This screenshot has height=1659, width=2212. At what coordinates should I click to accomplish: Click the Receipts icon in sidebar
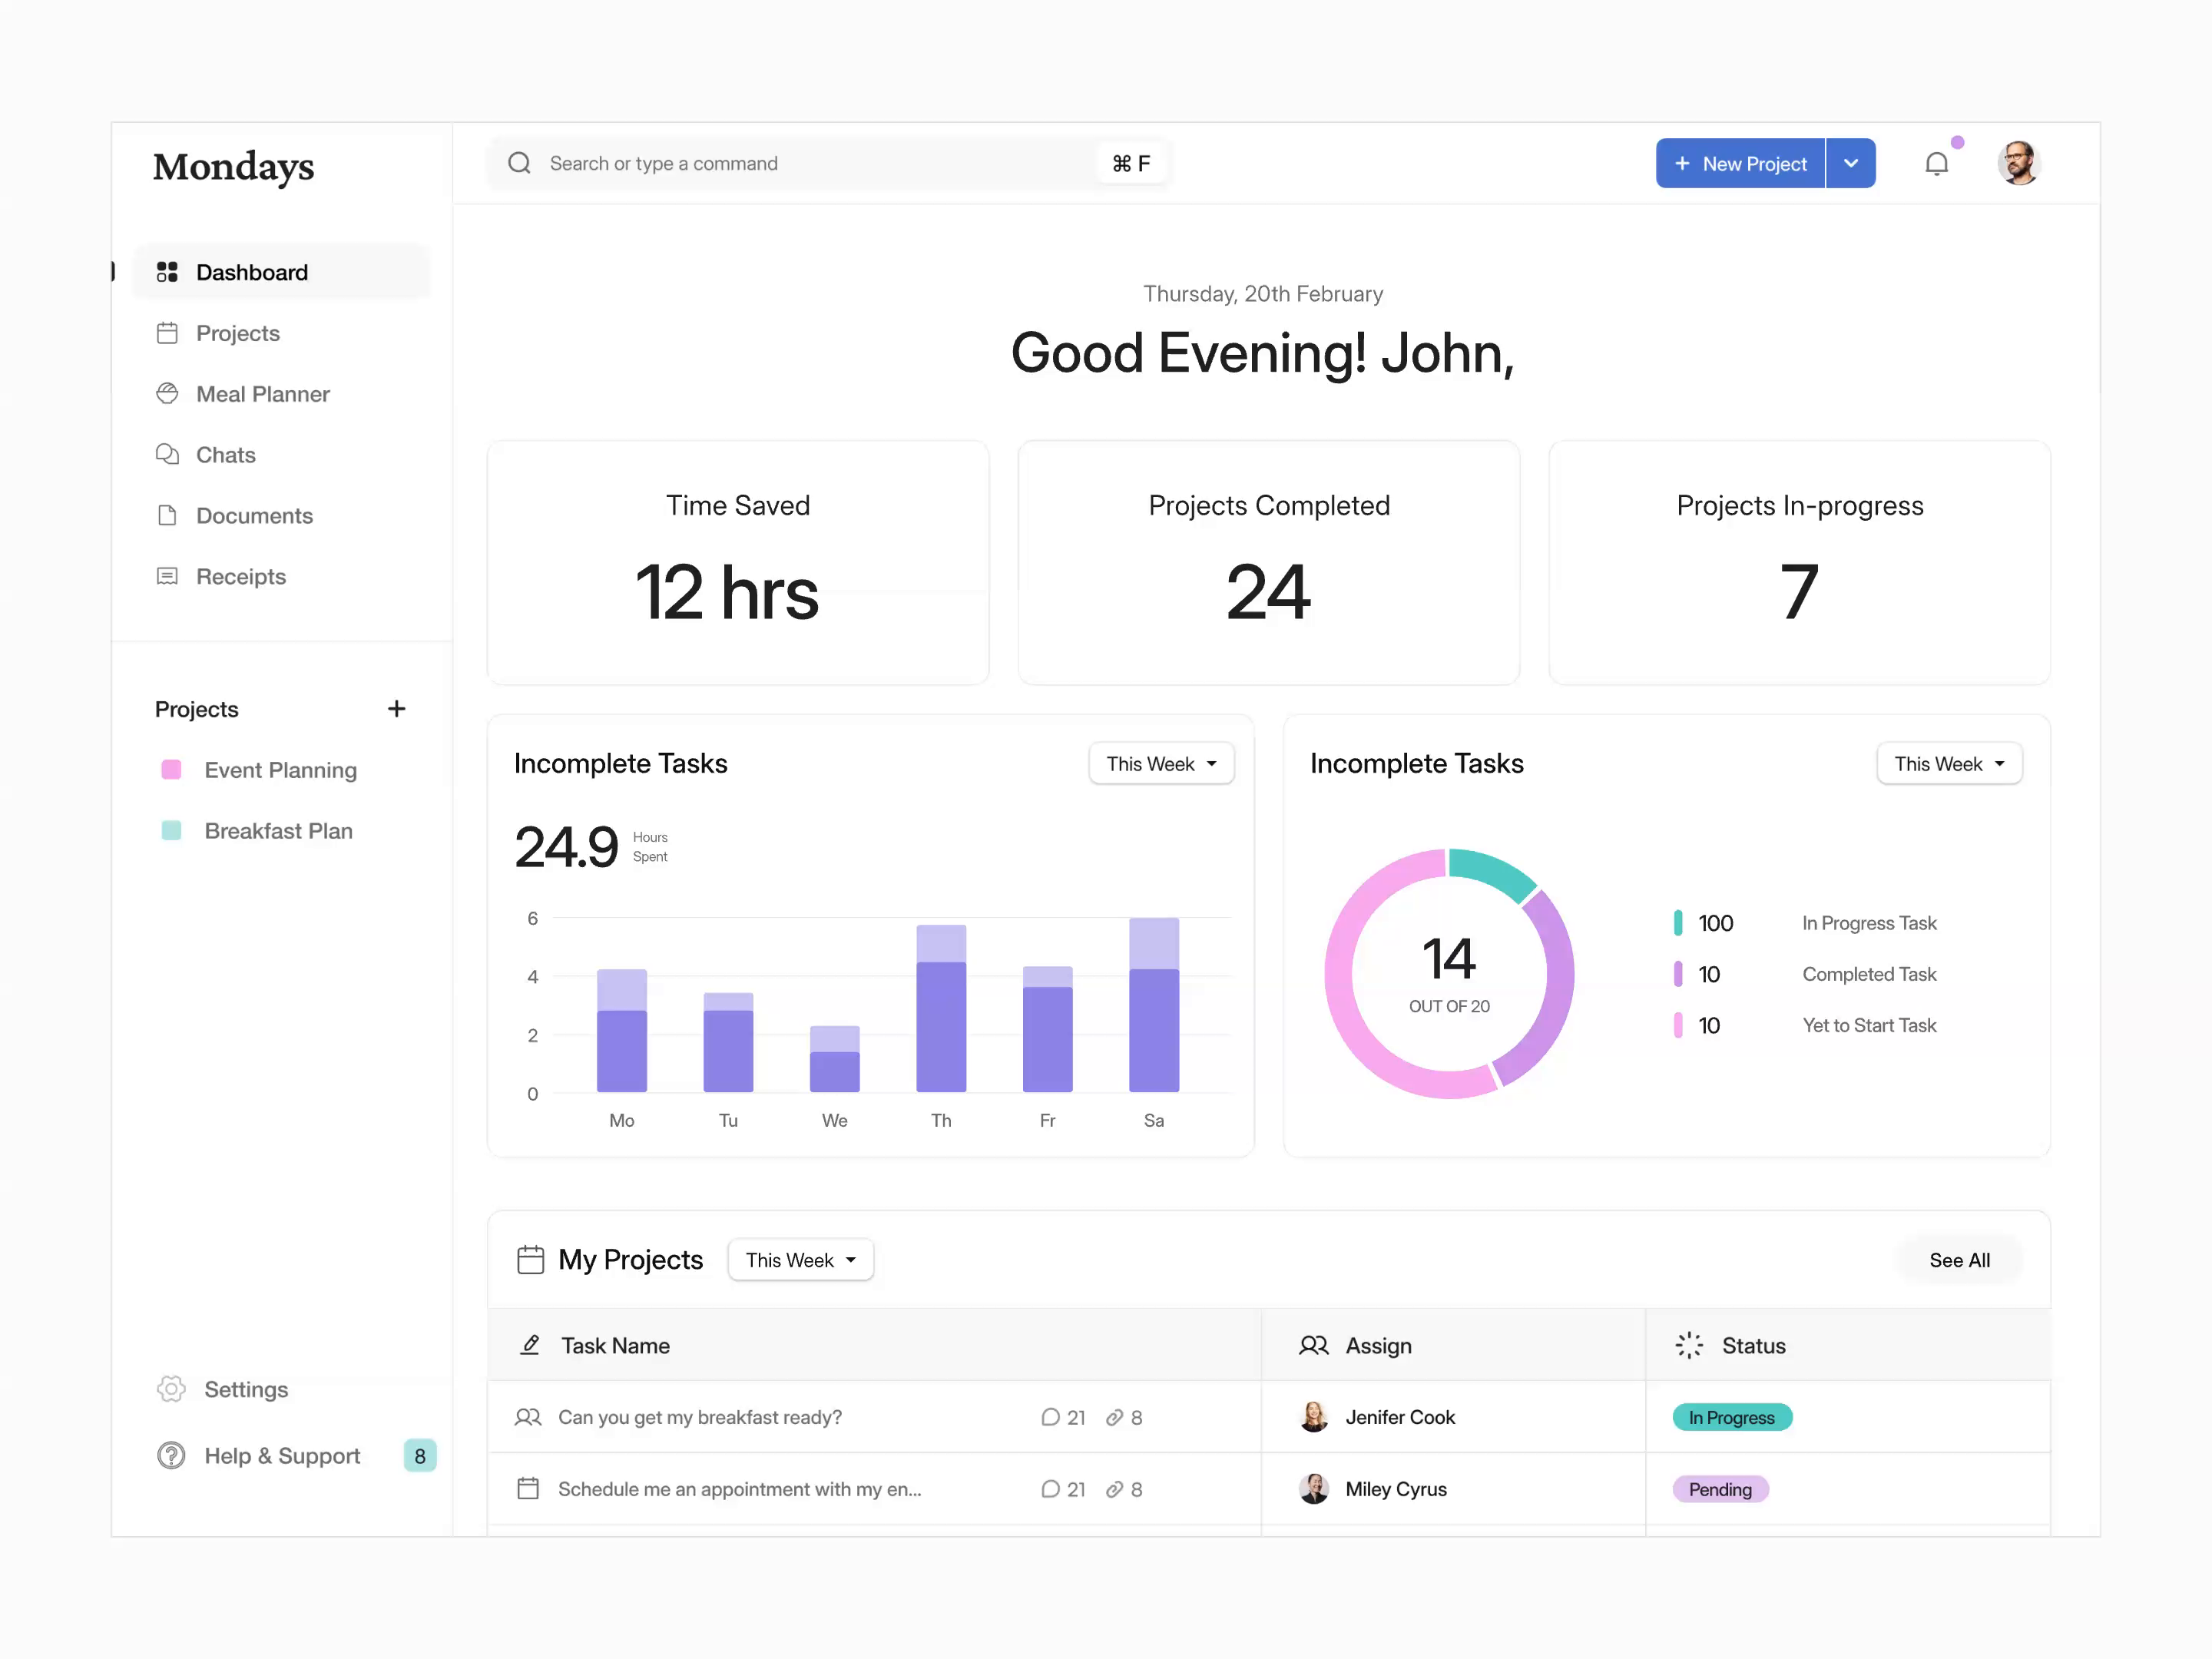pos(168,576)
